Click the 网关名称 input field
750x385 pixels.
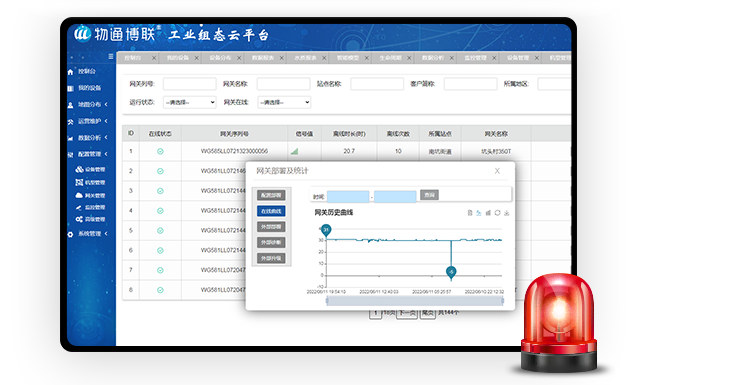(x=283, y=84)
